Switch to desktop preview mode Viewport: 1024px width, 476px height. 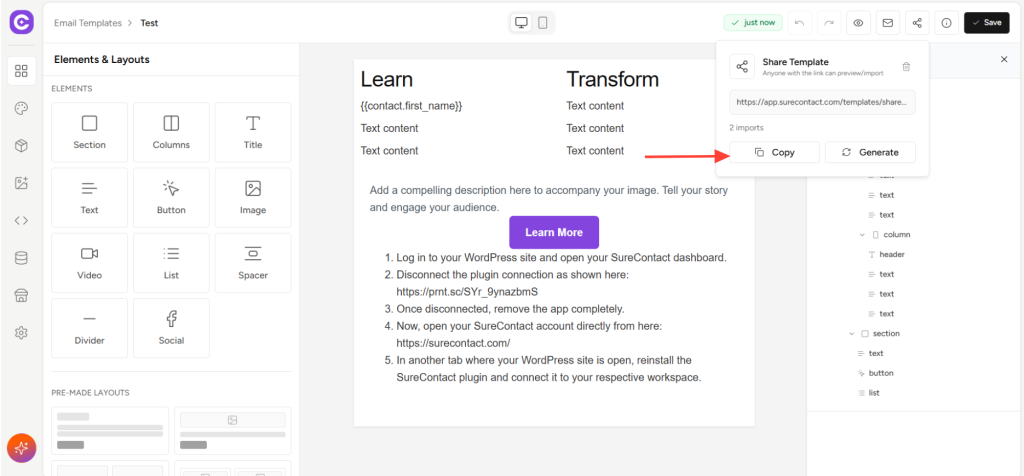[521, 22]
